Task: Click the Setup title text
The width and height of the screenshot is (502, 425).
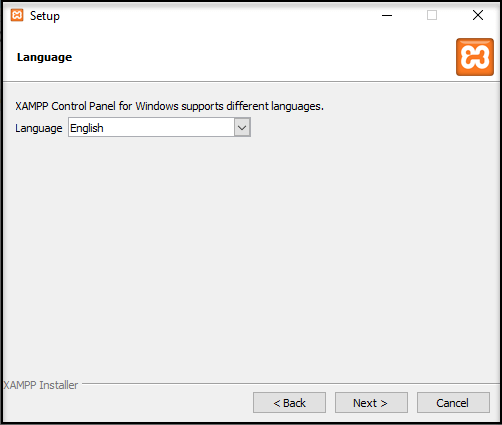Action: (45, 16)
